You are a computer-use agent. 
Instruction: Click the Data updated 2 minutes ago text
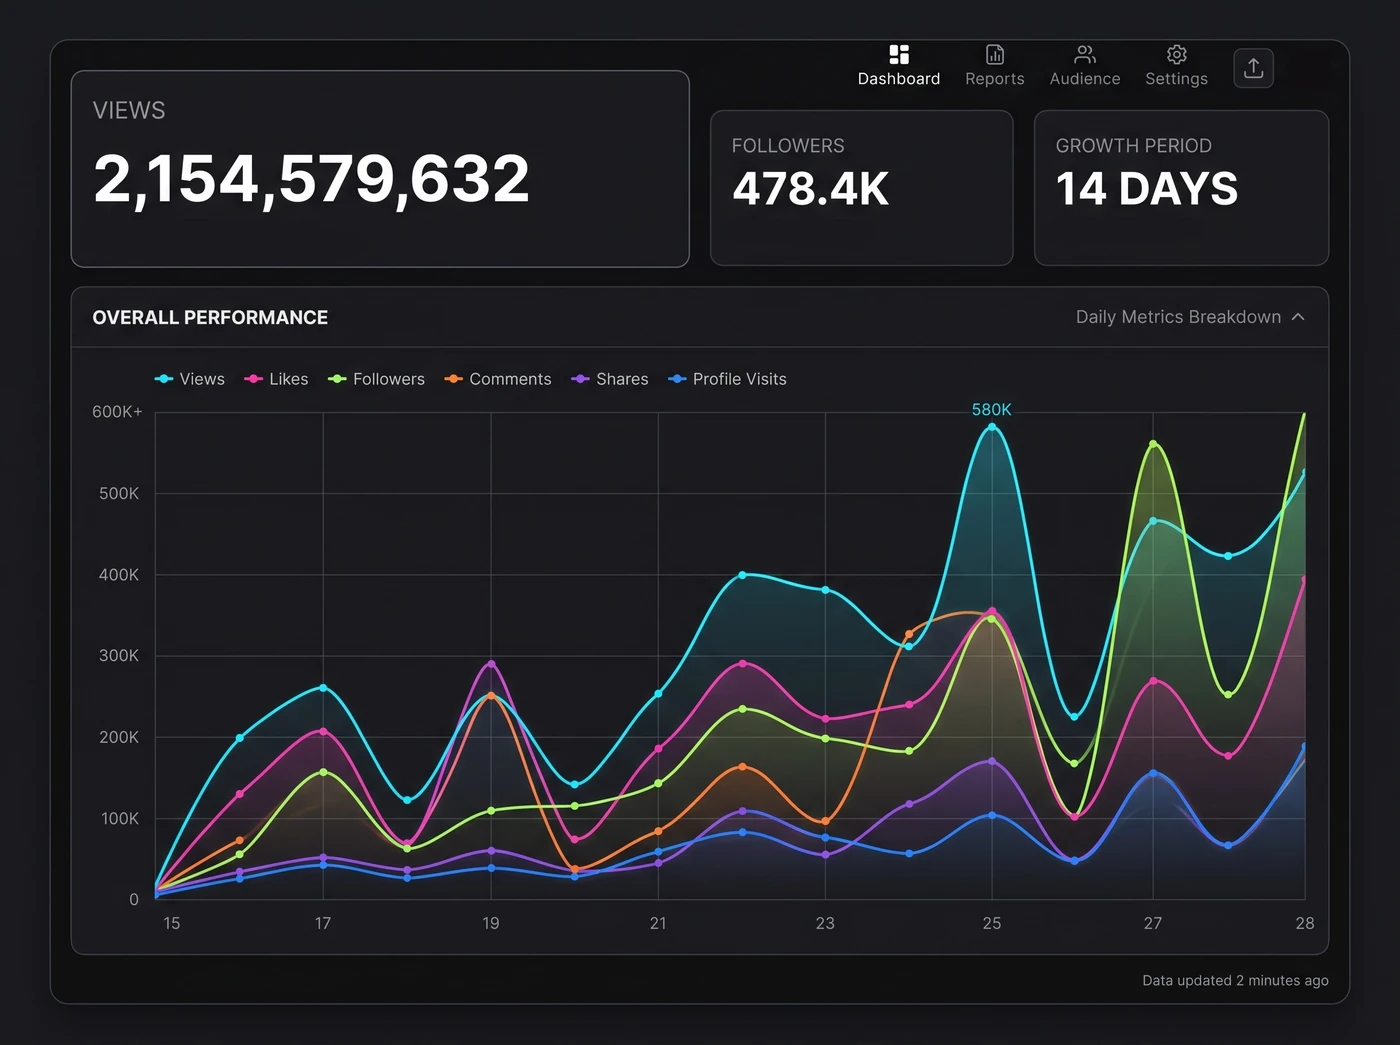click(x=1236, y=981)
